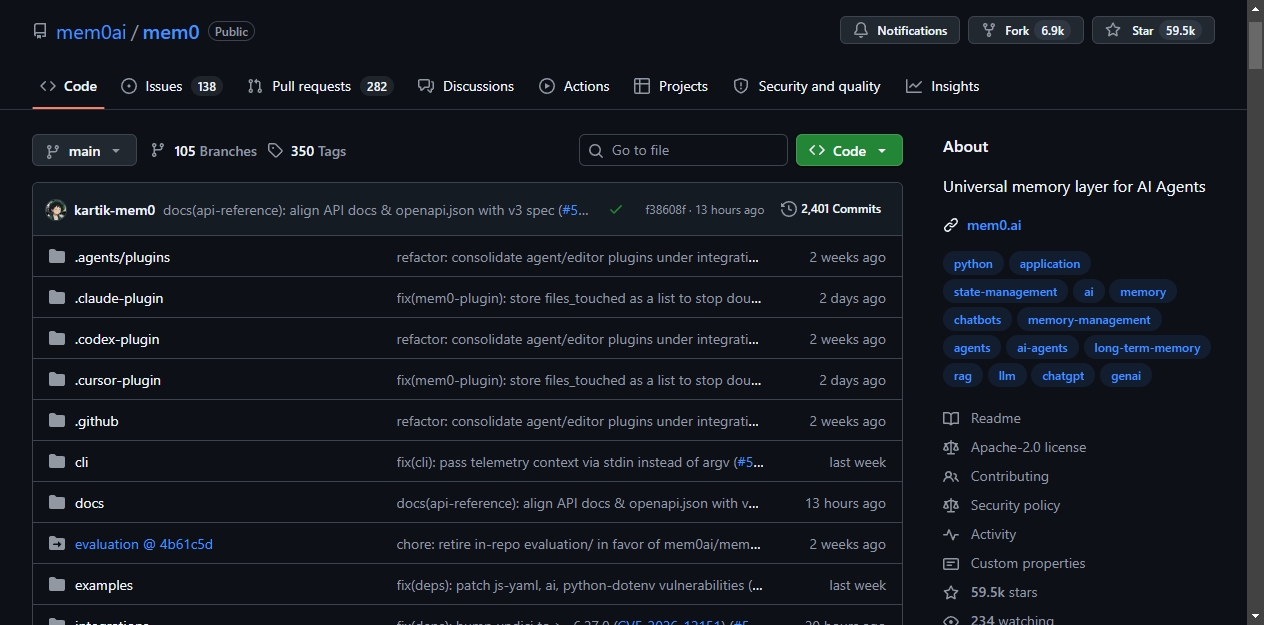Open the Readme sidebar link

982,418
